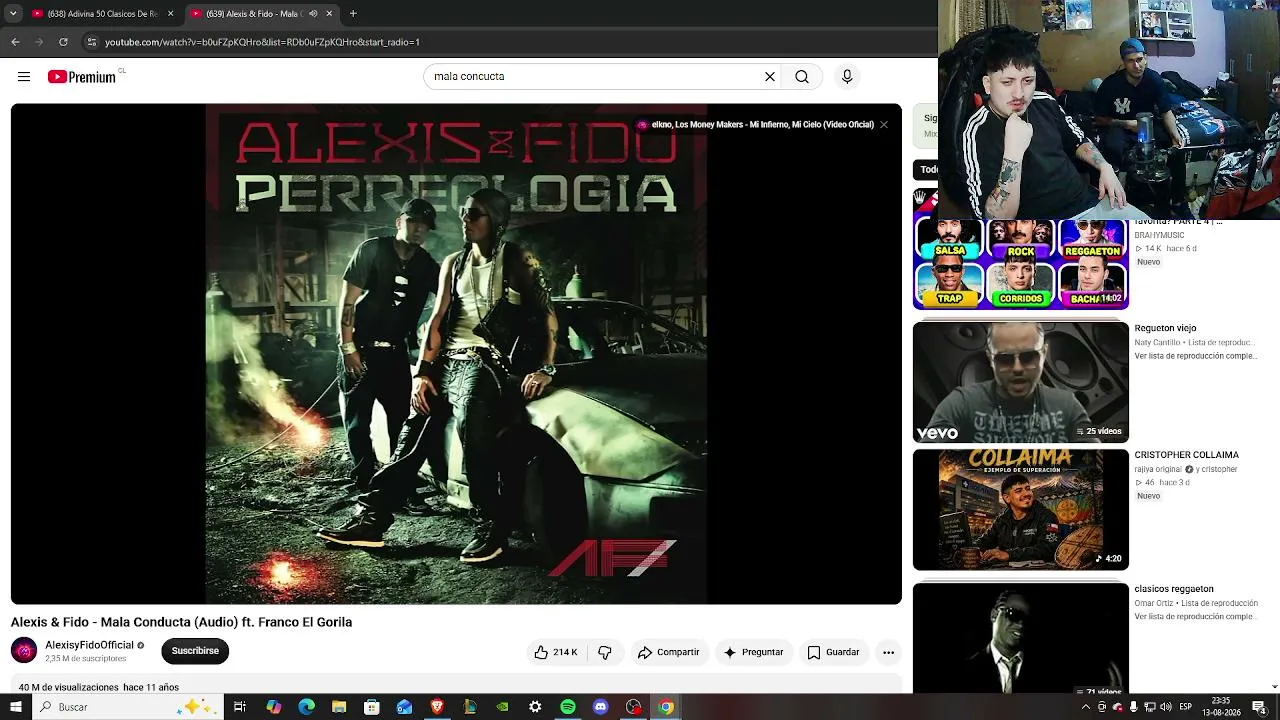Open the Salsa Rock Reggaeton quiz thumbnail
Viewport: 1280px width, 720px height.
1021,264
